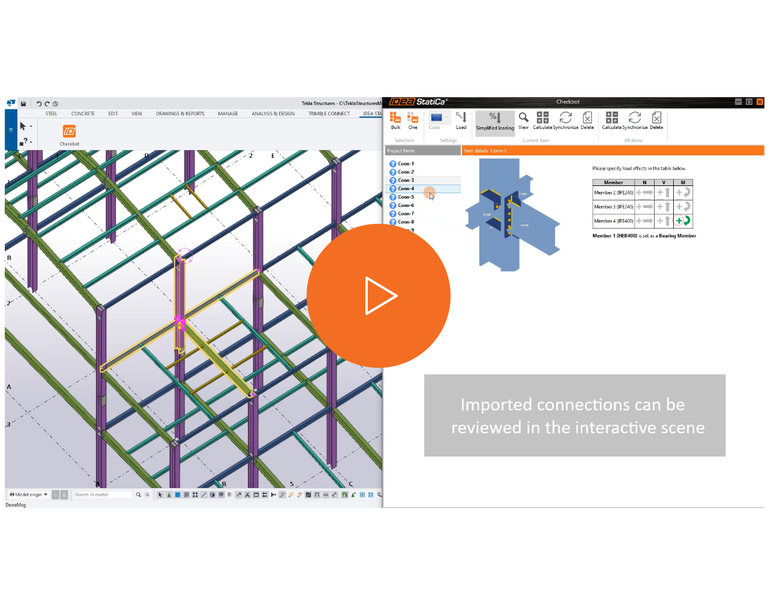Click the Checkbot window title
The width and height of the screenshot is (768, 600).
pyautogui.click(x=568, y=102)
